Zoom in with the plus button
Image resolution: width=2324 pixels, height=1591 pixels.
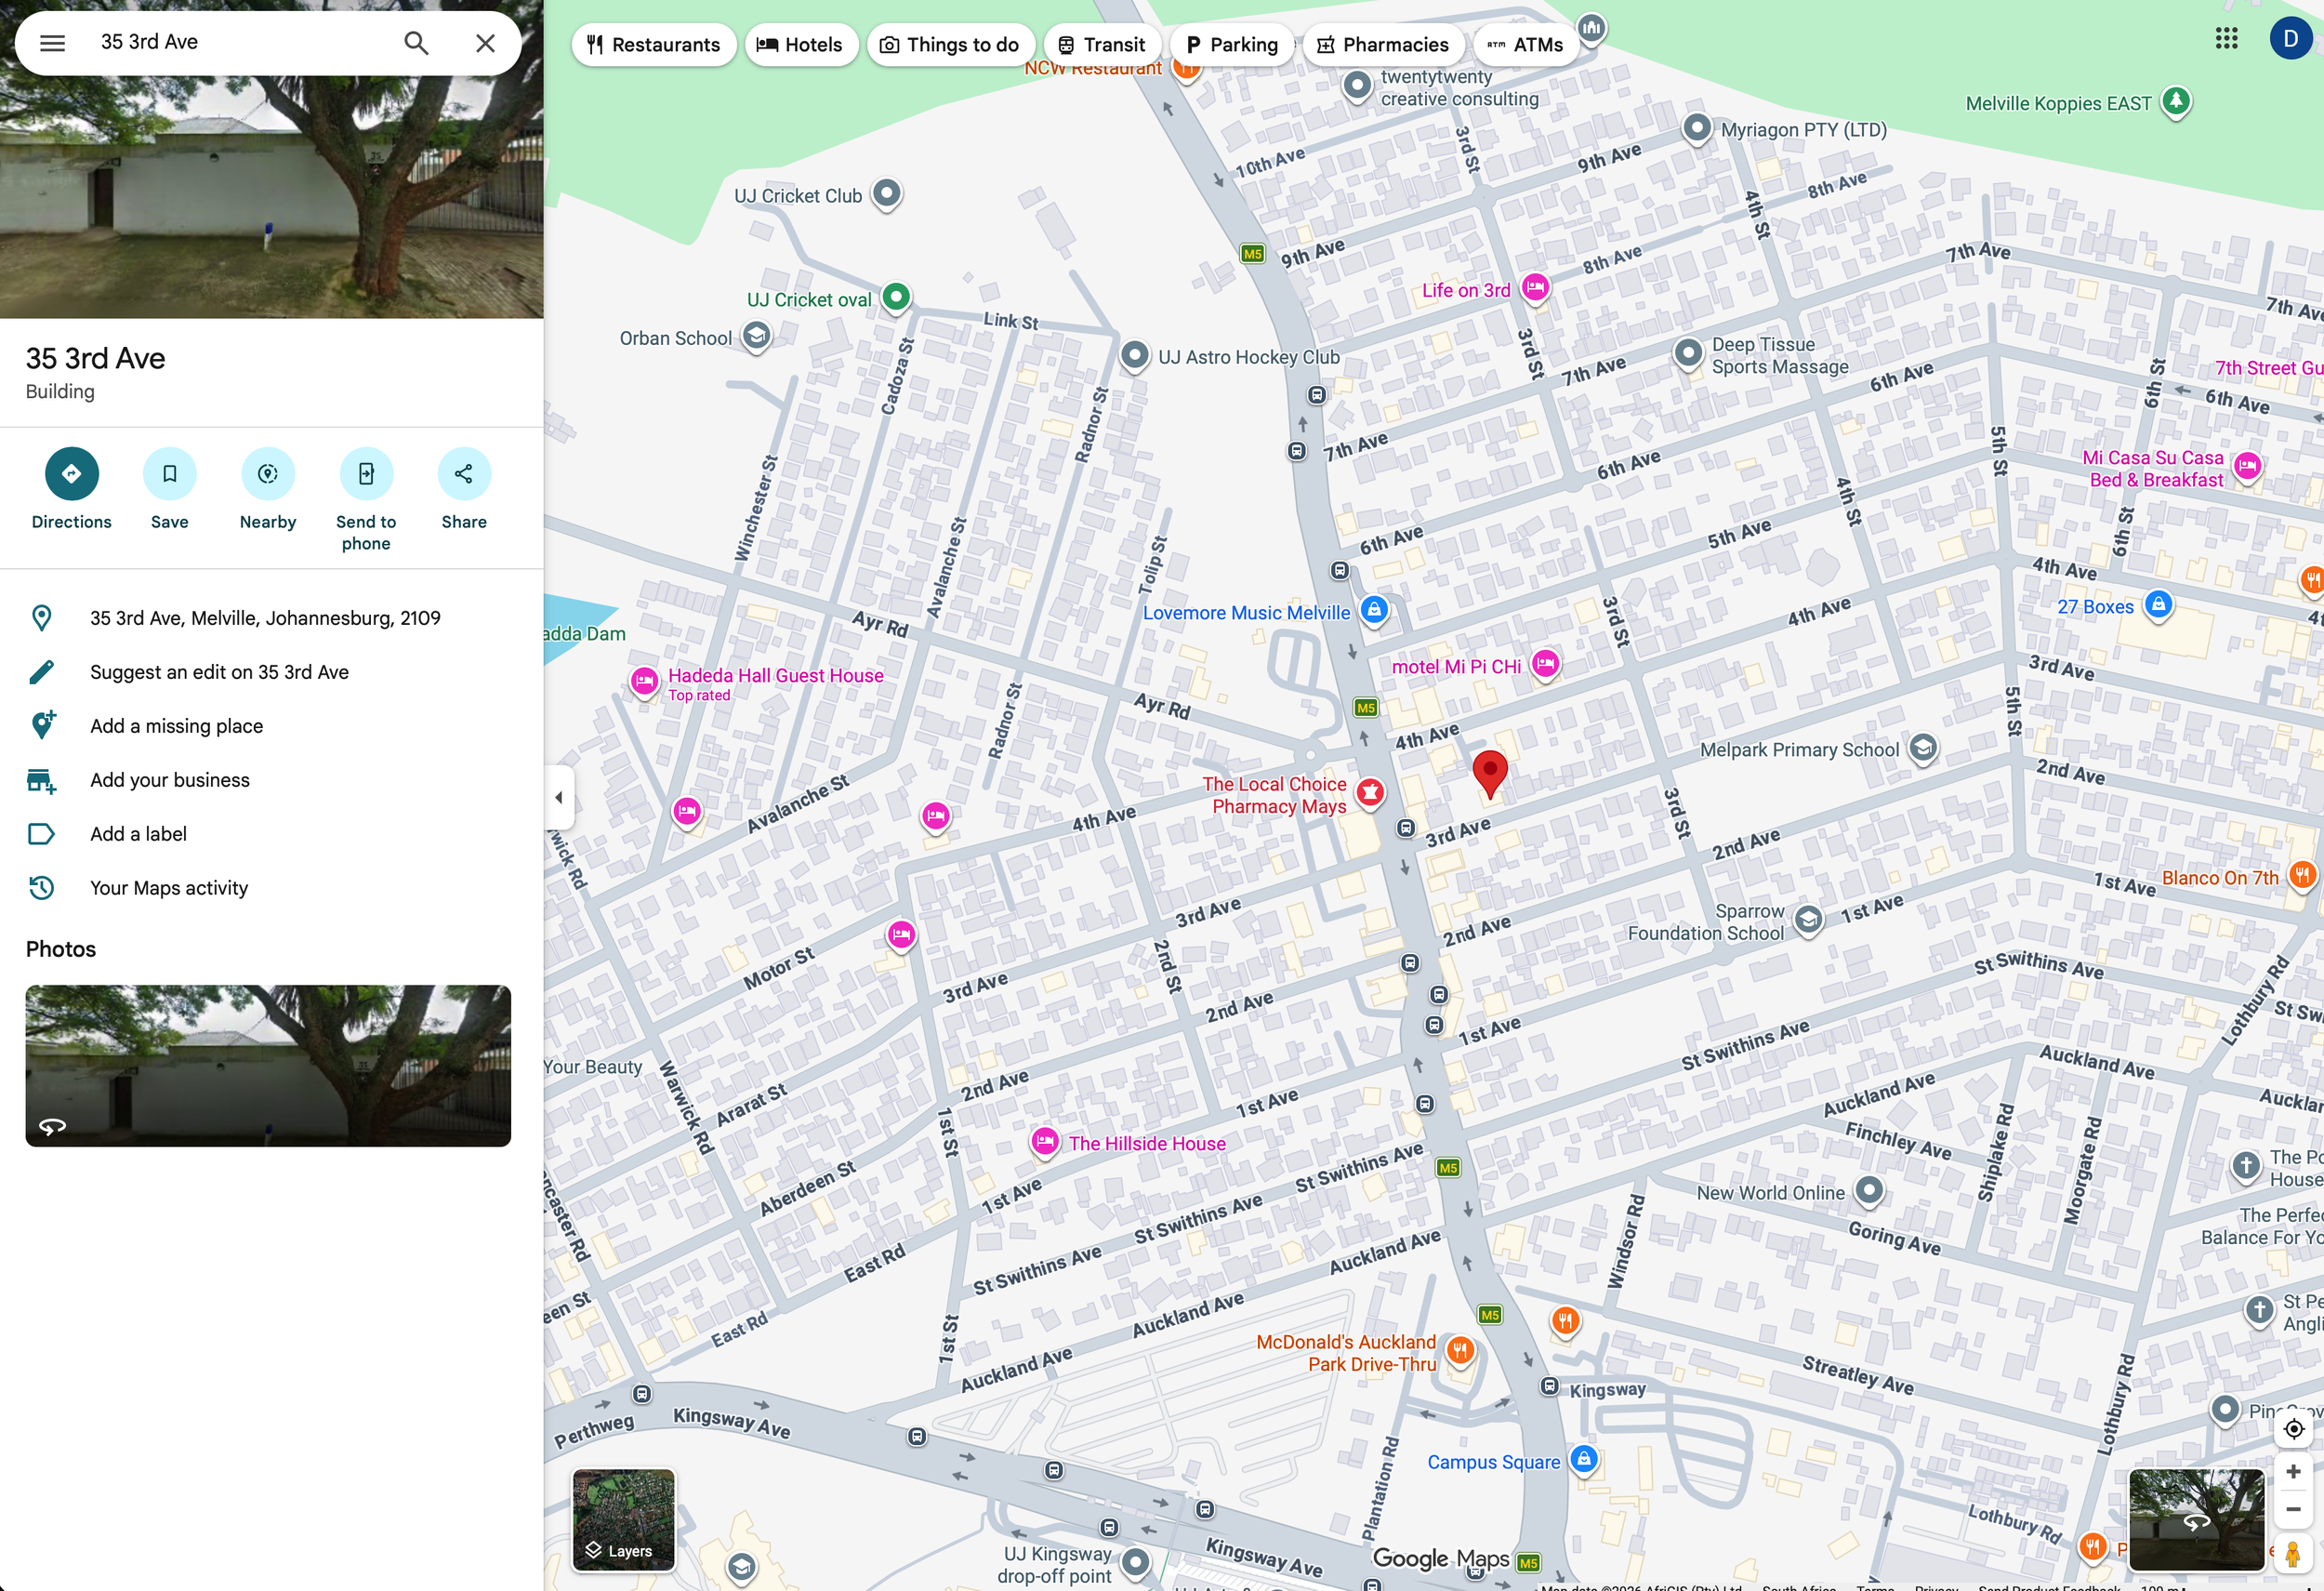[x=2293, y=1471]
